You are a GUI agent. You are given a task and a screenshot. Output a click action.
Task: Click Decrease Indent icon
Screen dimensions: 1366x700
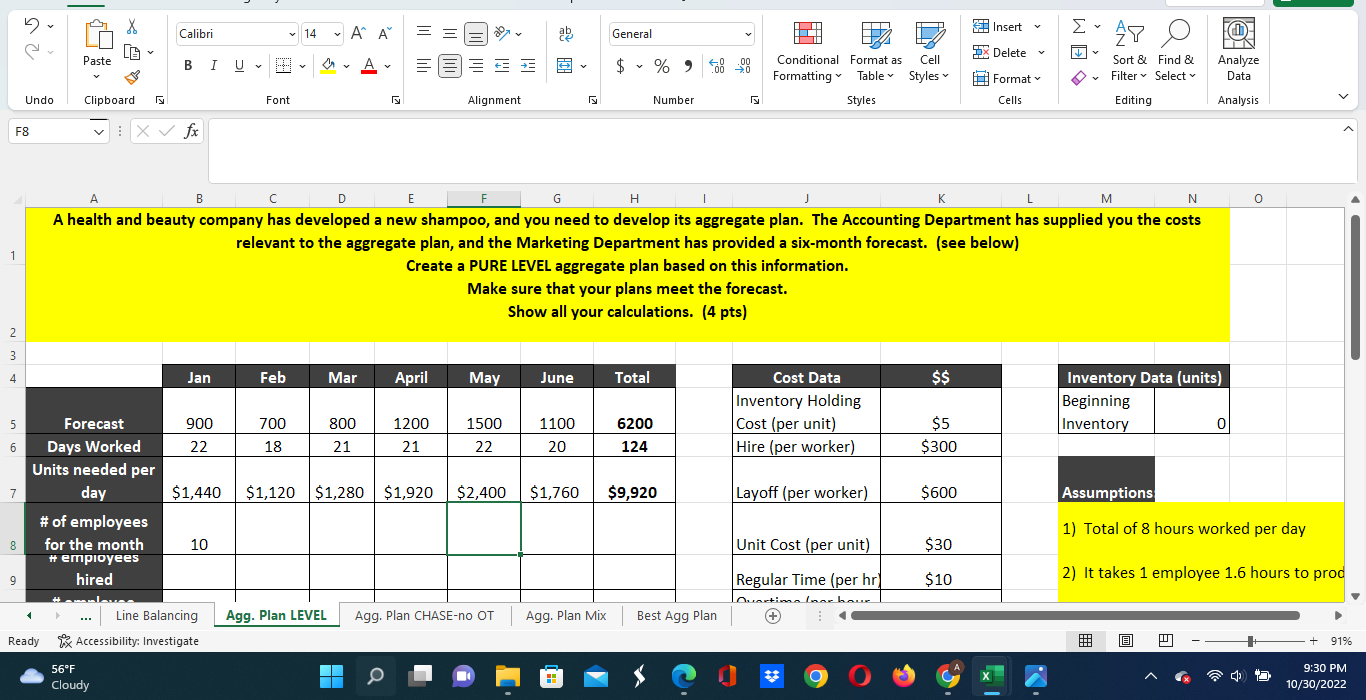coord(500,66)
